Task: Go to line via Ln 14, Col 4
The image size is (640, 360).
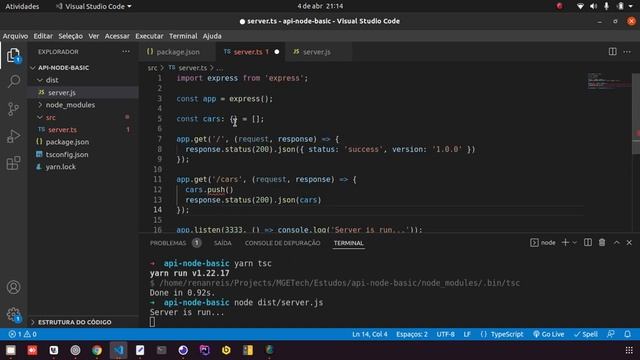Action: 370,334
